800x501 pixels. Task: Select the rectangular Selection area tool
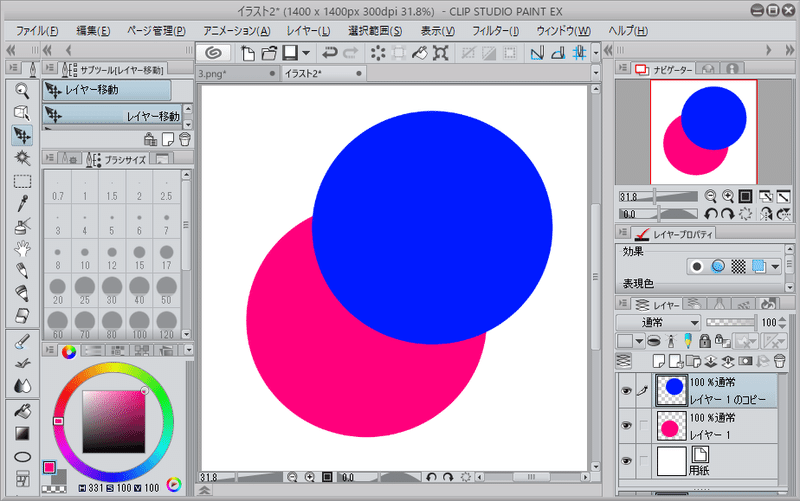tap(22, 181)
